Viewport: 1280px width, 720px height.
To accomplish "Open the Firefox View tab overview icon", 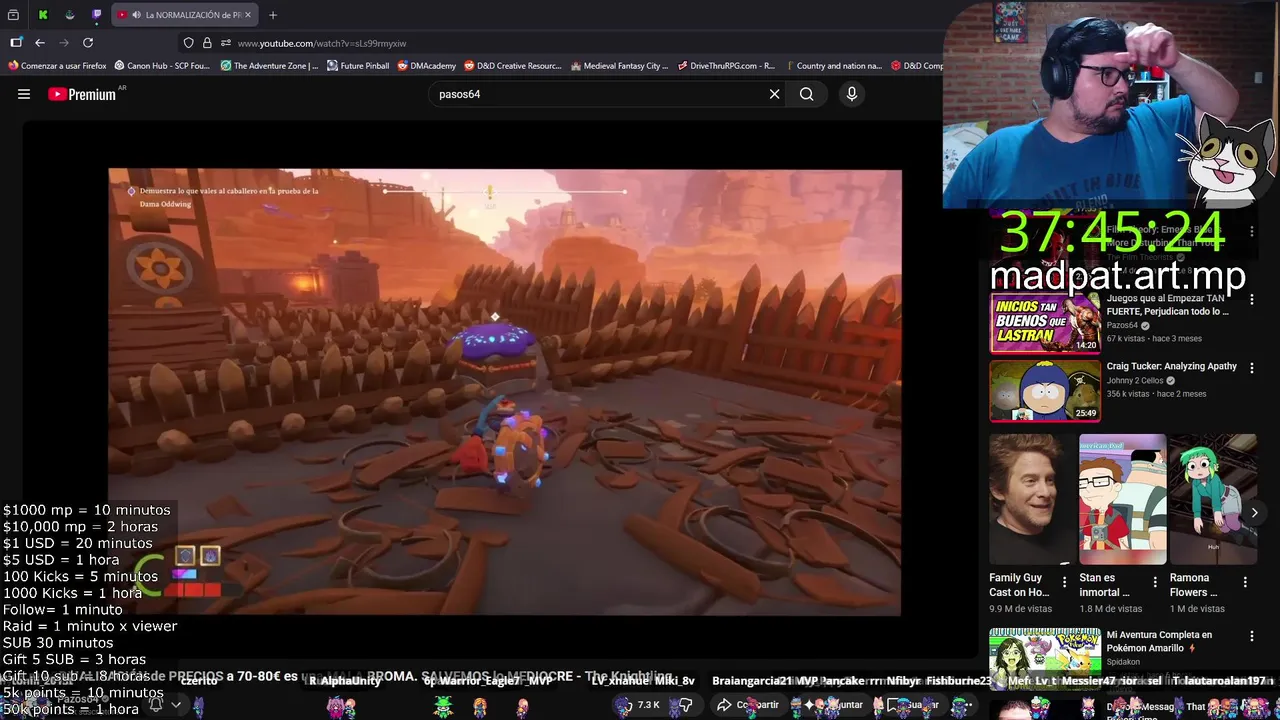I will click(x=13, y=15).
